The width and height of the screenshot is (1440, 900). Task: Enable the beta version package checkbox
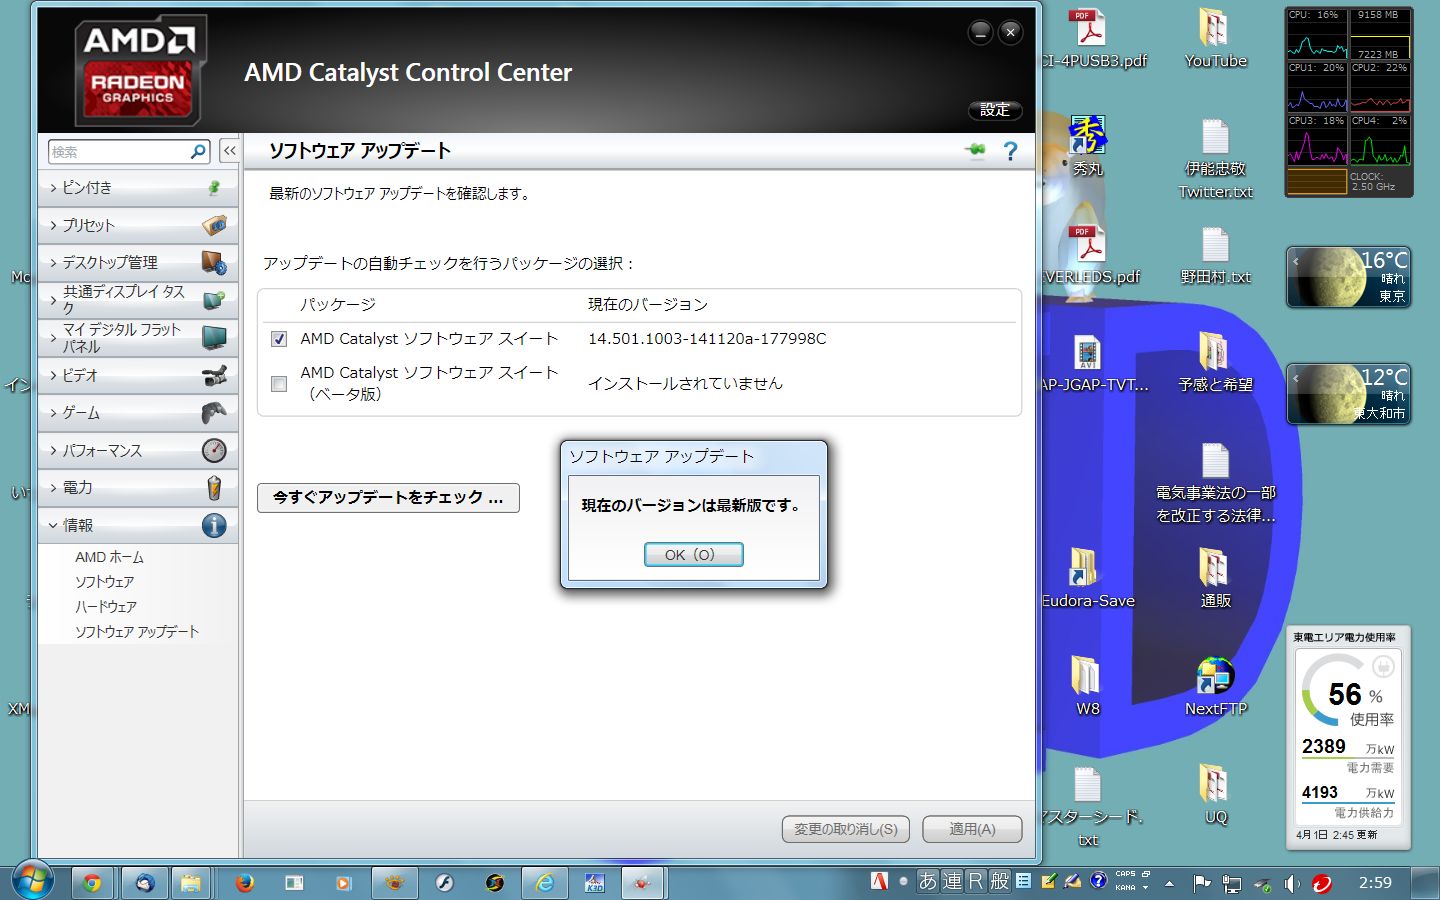[x=279, y=383]
